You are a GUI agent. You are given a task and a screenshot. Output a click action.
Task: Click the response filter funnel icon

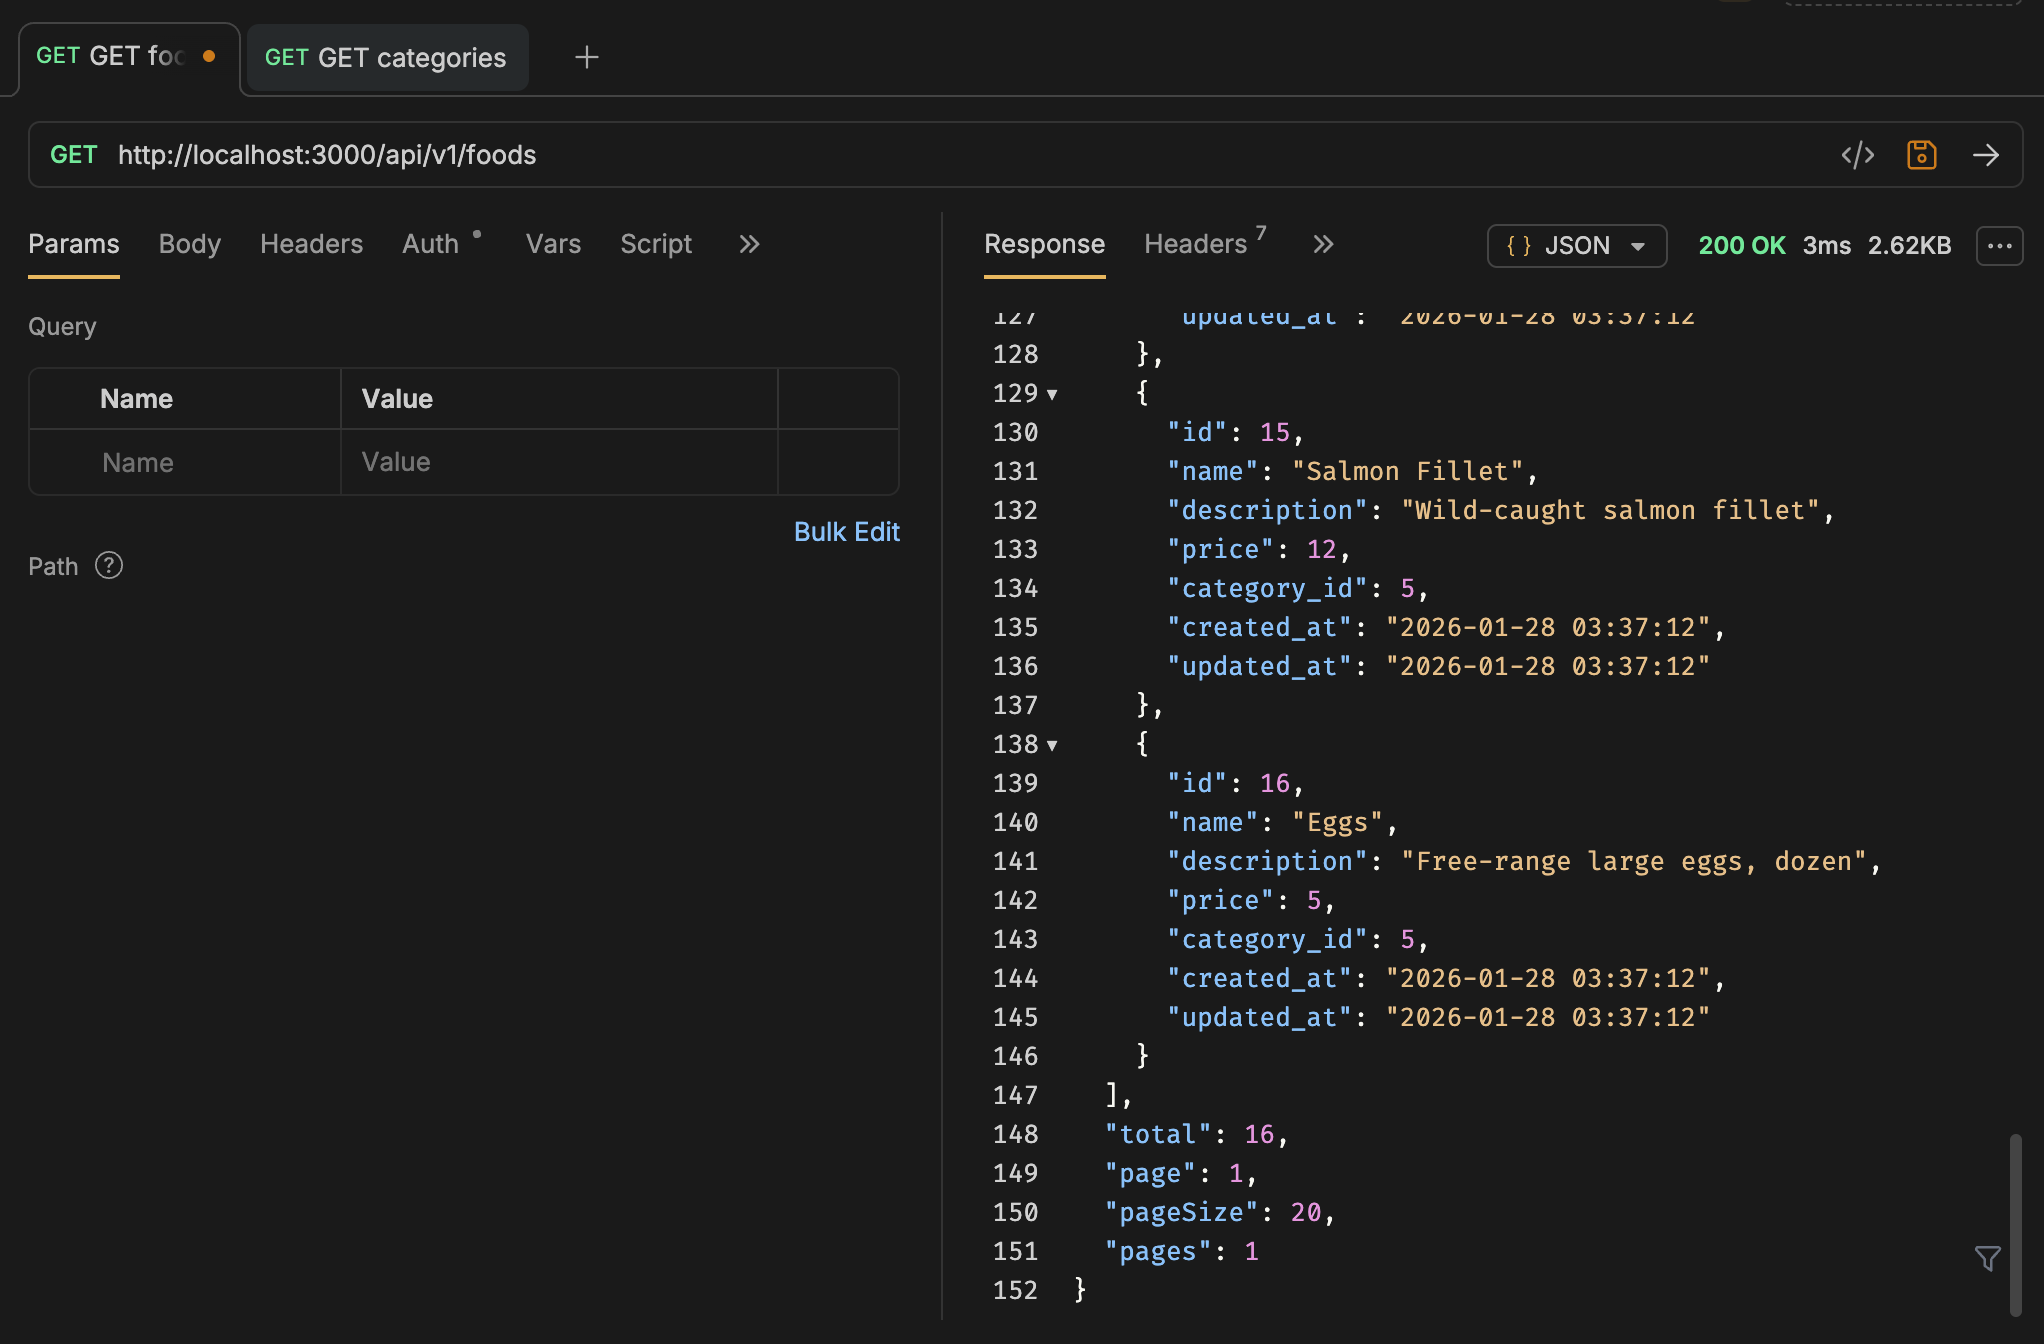point(1987,1258)
